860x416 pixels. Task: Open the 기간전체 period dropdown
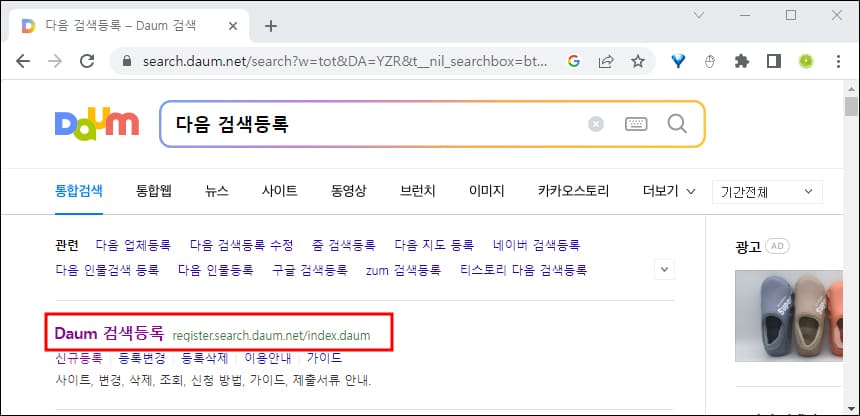tap(767, 192)
